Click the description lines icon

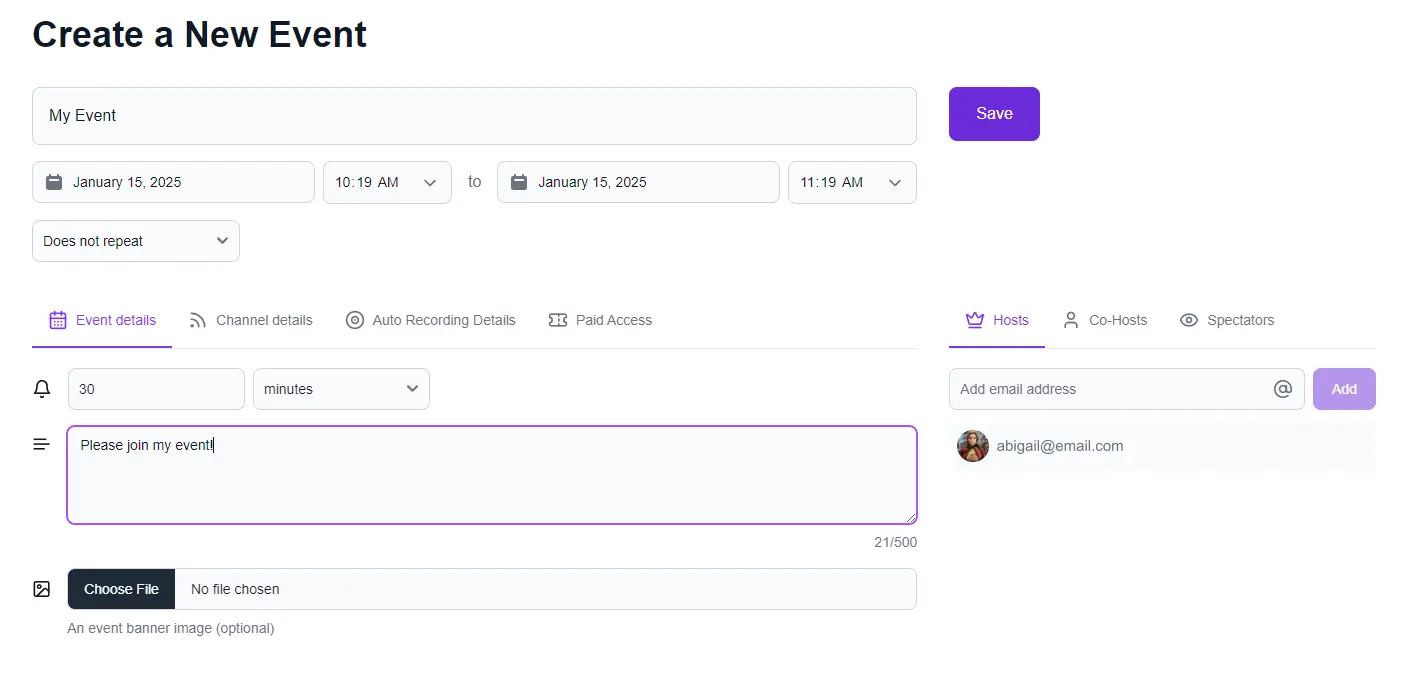tap(42, 444)
